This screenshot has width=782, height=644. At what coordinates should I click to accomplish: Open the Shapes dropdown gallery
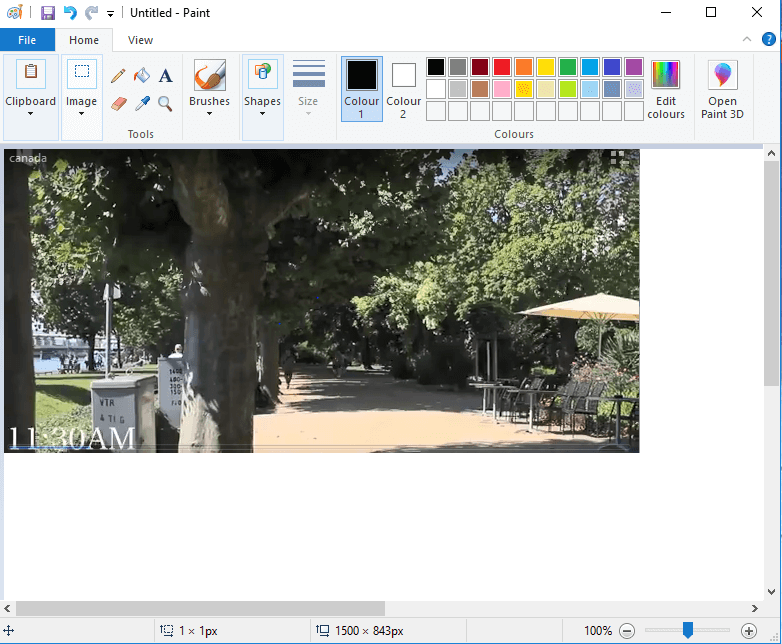pos(262,113)
